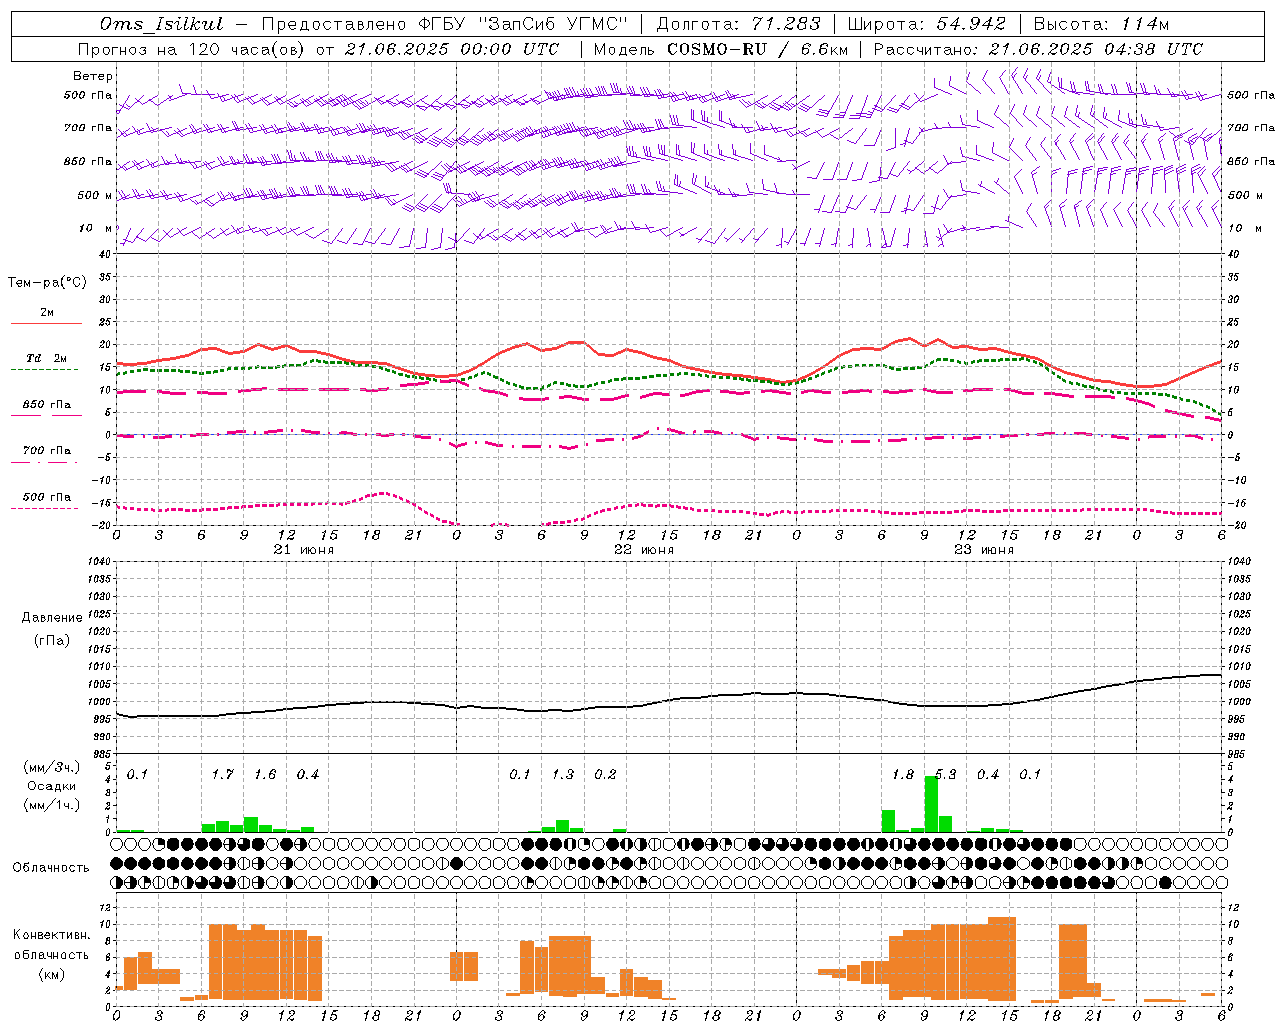Click the forecast start 21.06.2025 00:00 UTC
This screenshot has height=1024, width=1280.
(x=452, y=49)
